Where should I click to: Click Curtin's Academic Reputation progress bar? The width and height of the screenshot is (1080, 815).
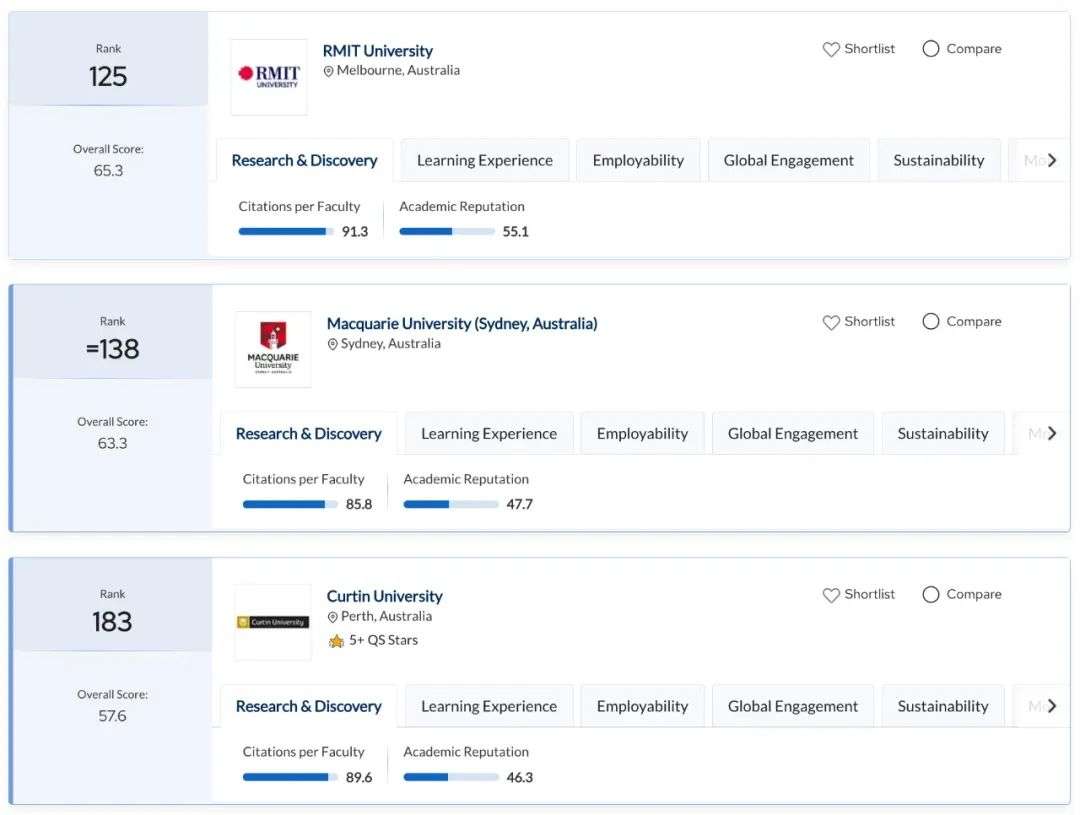click(451, 777)
